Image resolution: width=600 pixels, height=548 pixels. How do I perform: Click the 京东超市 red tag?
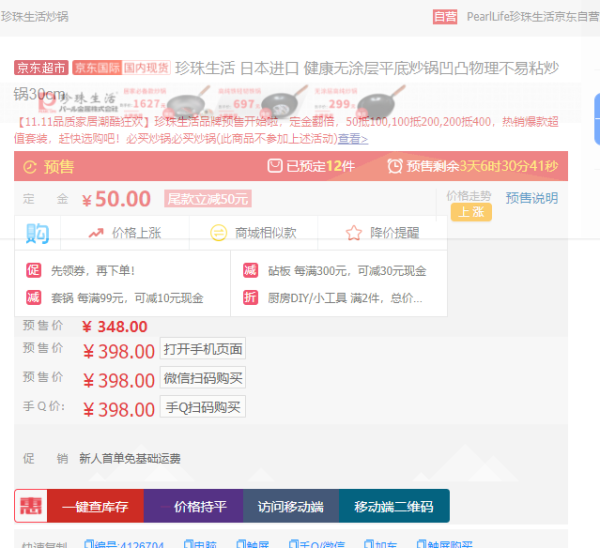pyautogui.click(x=41, y=68)
